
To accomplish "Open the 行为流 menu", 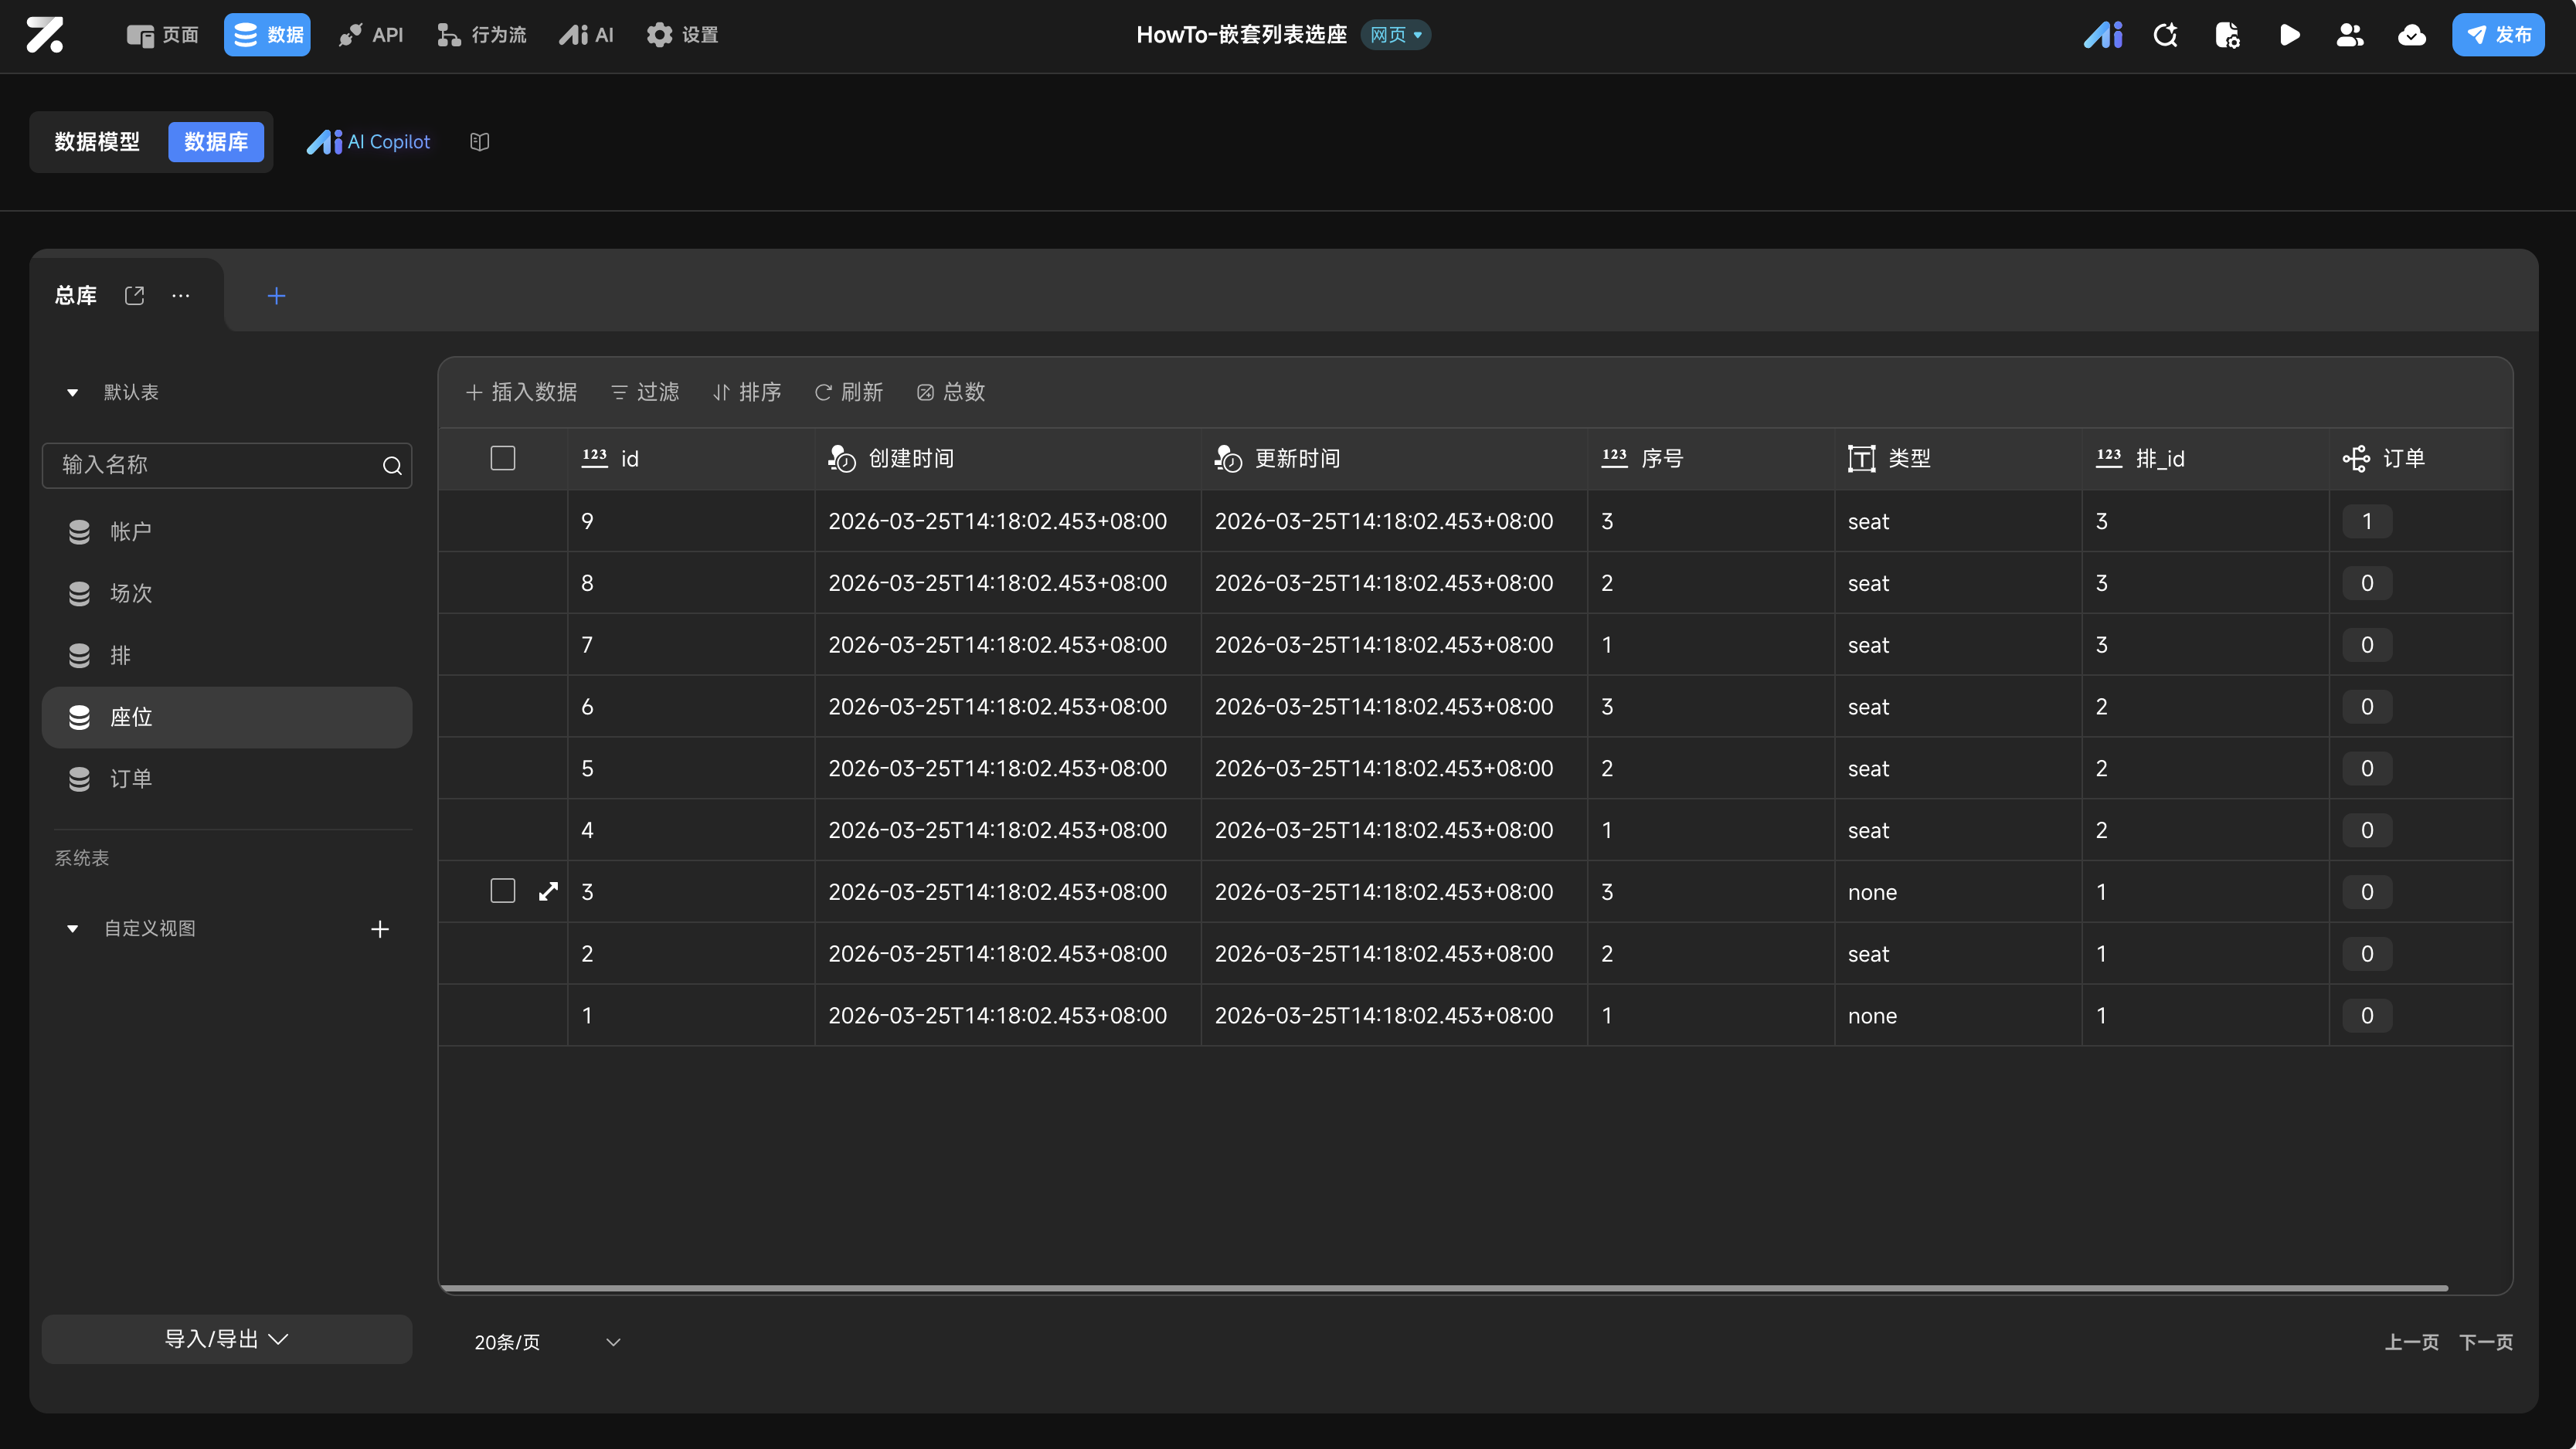I will [482, 35].
